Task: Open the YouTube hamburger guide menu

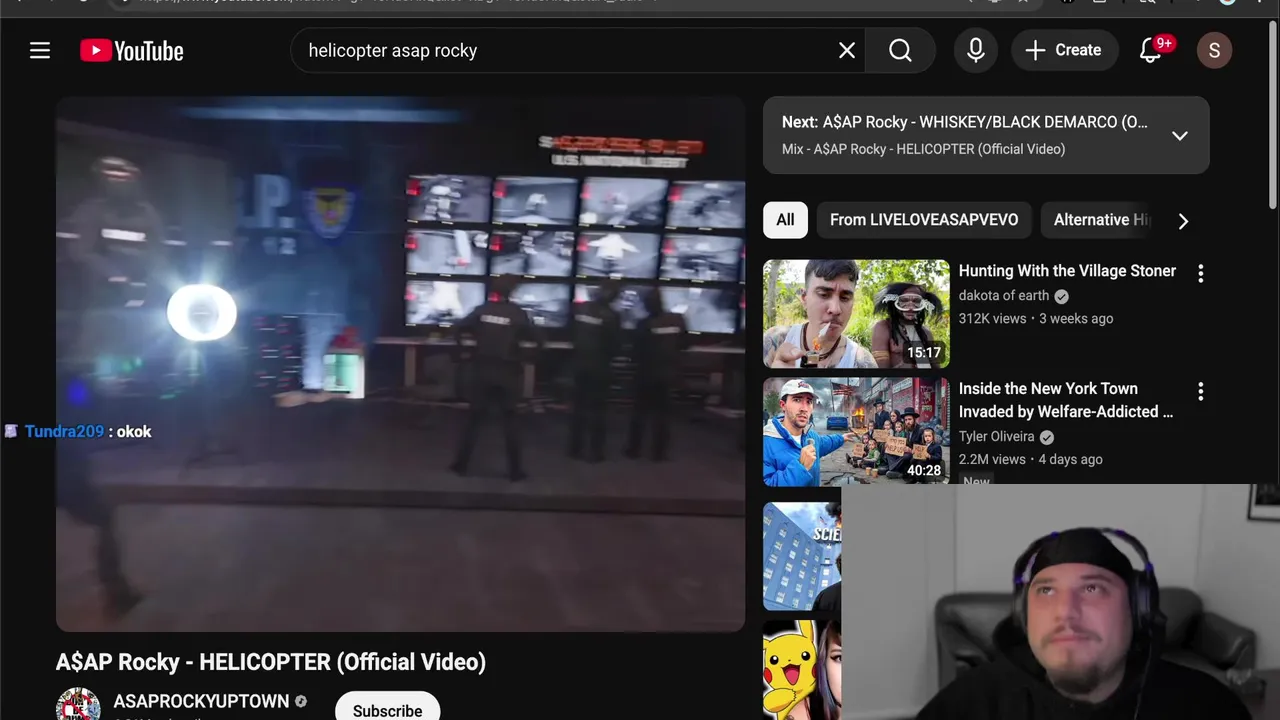Action: coord(40,50)
